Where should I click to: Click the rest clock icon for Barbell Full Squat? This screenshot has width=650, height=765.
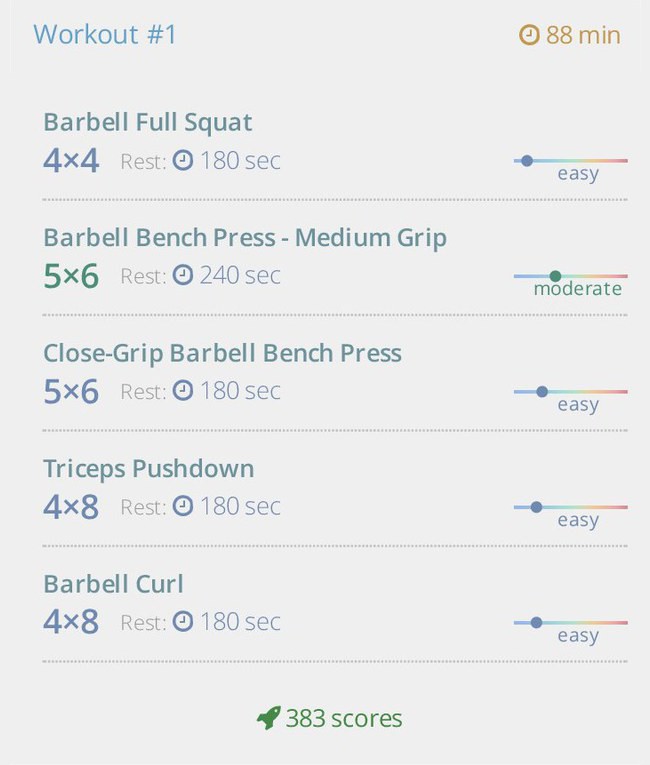183,160
